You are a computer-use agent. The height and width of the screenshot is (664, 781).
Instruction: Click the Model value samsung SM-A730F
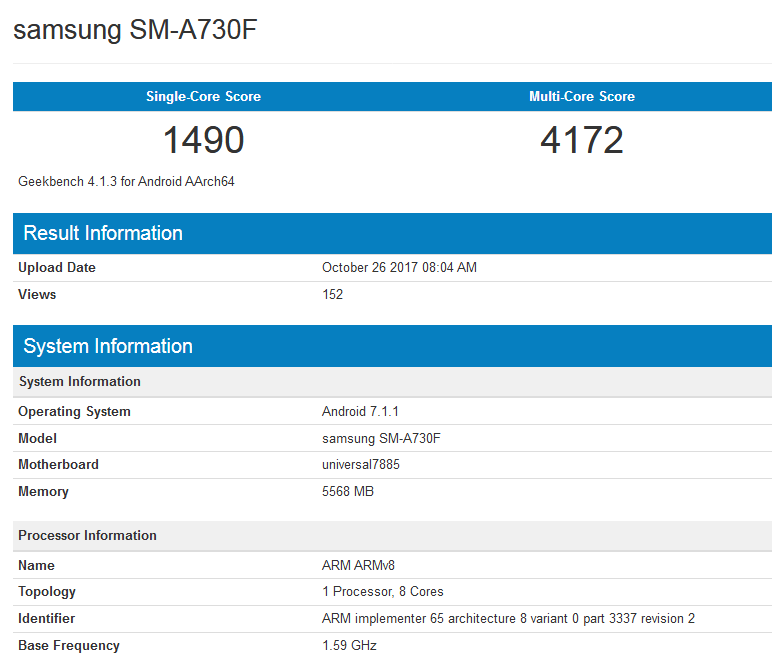(x=381, y=438)
